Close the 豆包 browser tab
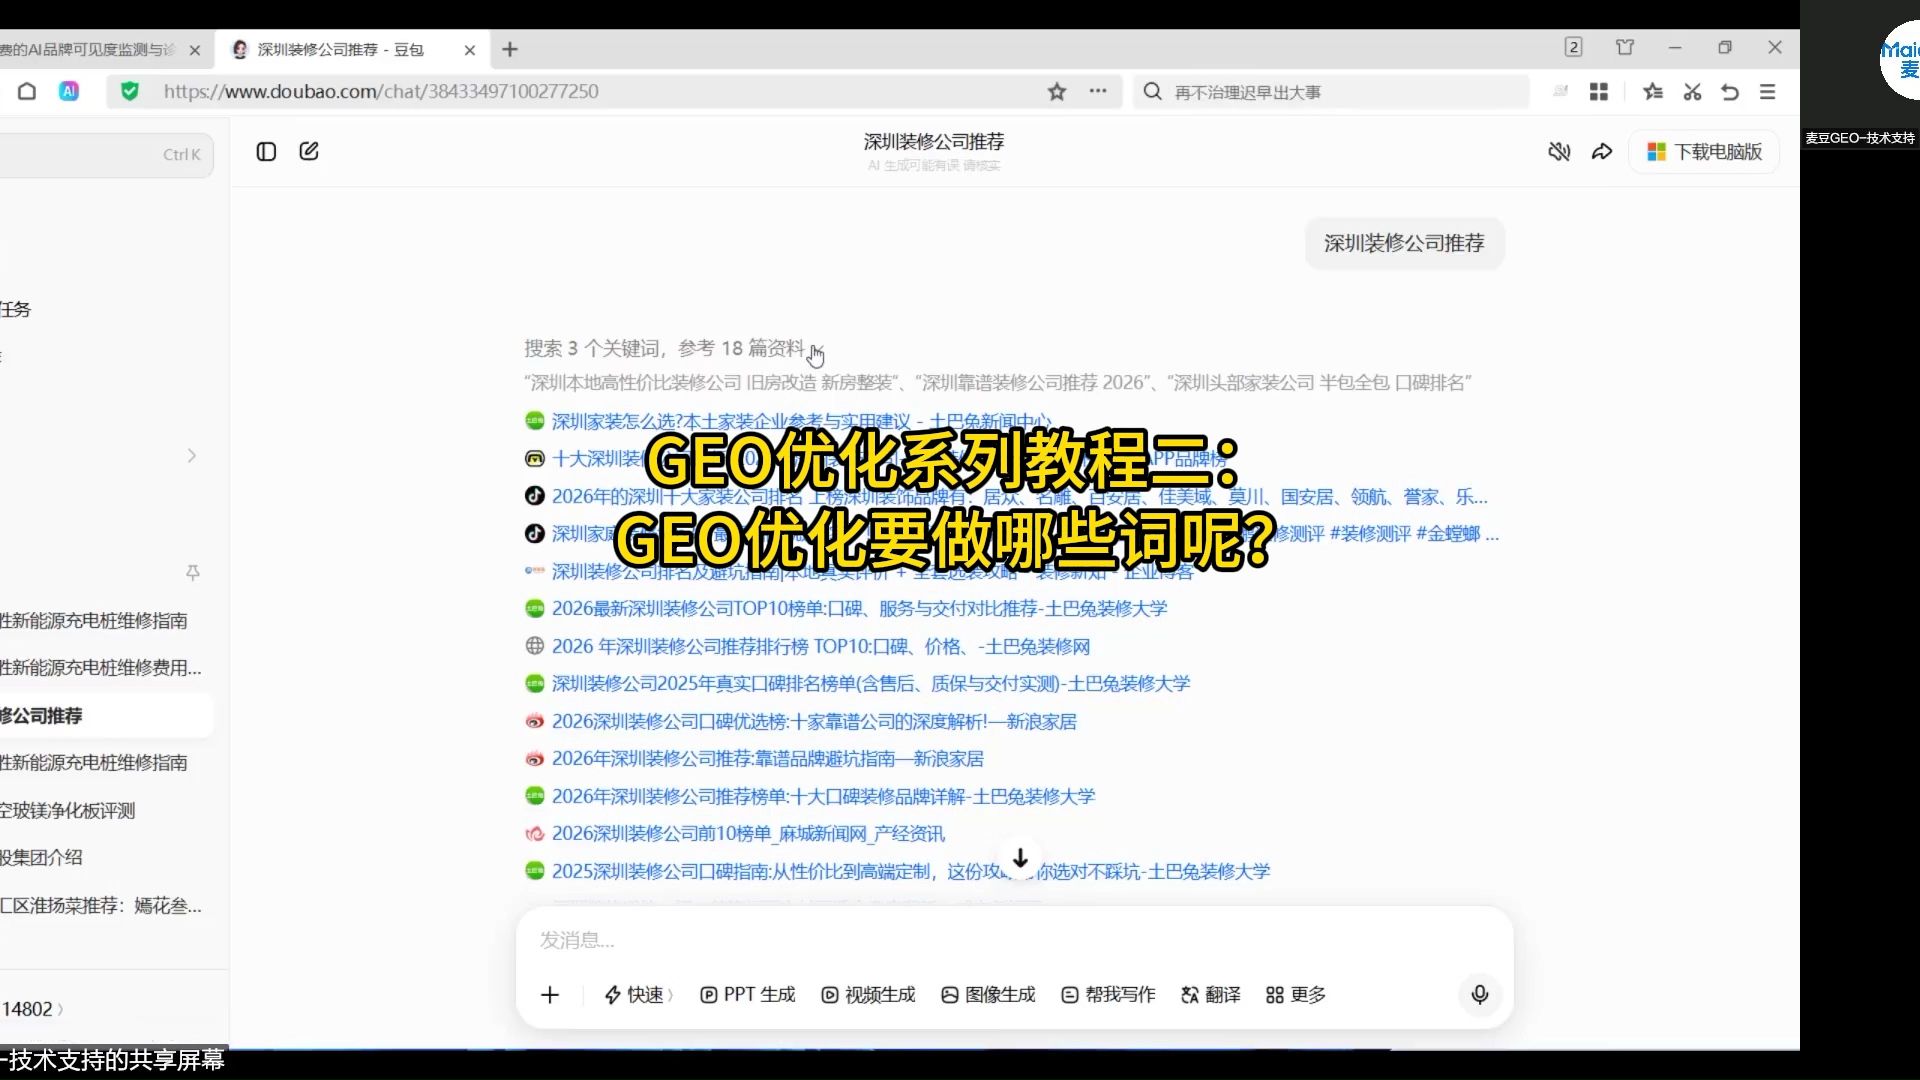The height and width of the screenshot is (1080, 1920). point(470,50)
